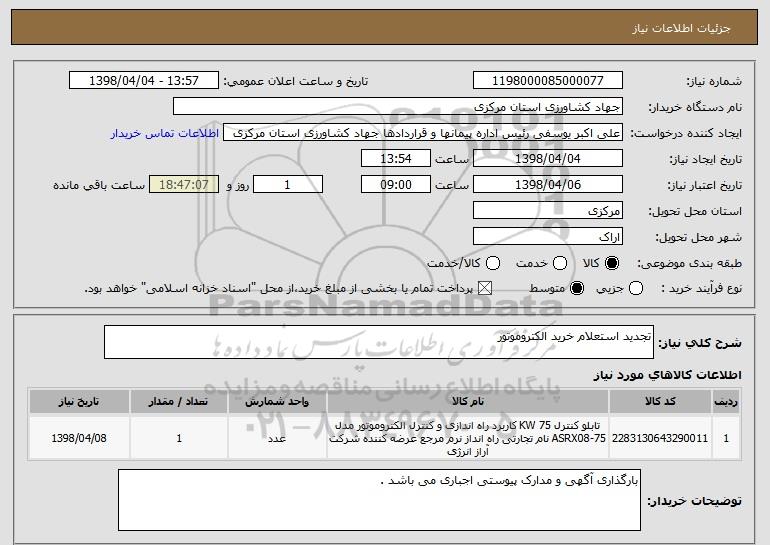Image resolution: width=770 pixels, height=545 pixels.
Task: Click the طبقه بندی موضوعی label
Action: tap(689, 264)
